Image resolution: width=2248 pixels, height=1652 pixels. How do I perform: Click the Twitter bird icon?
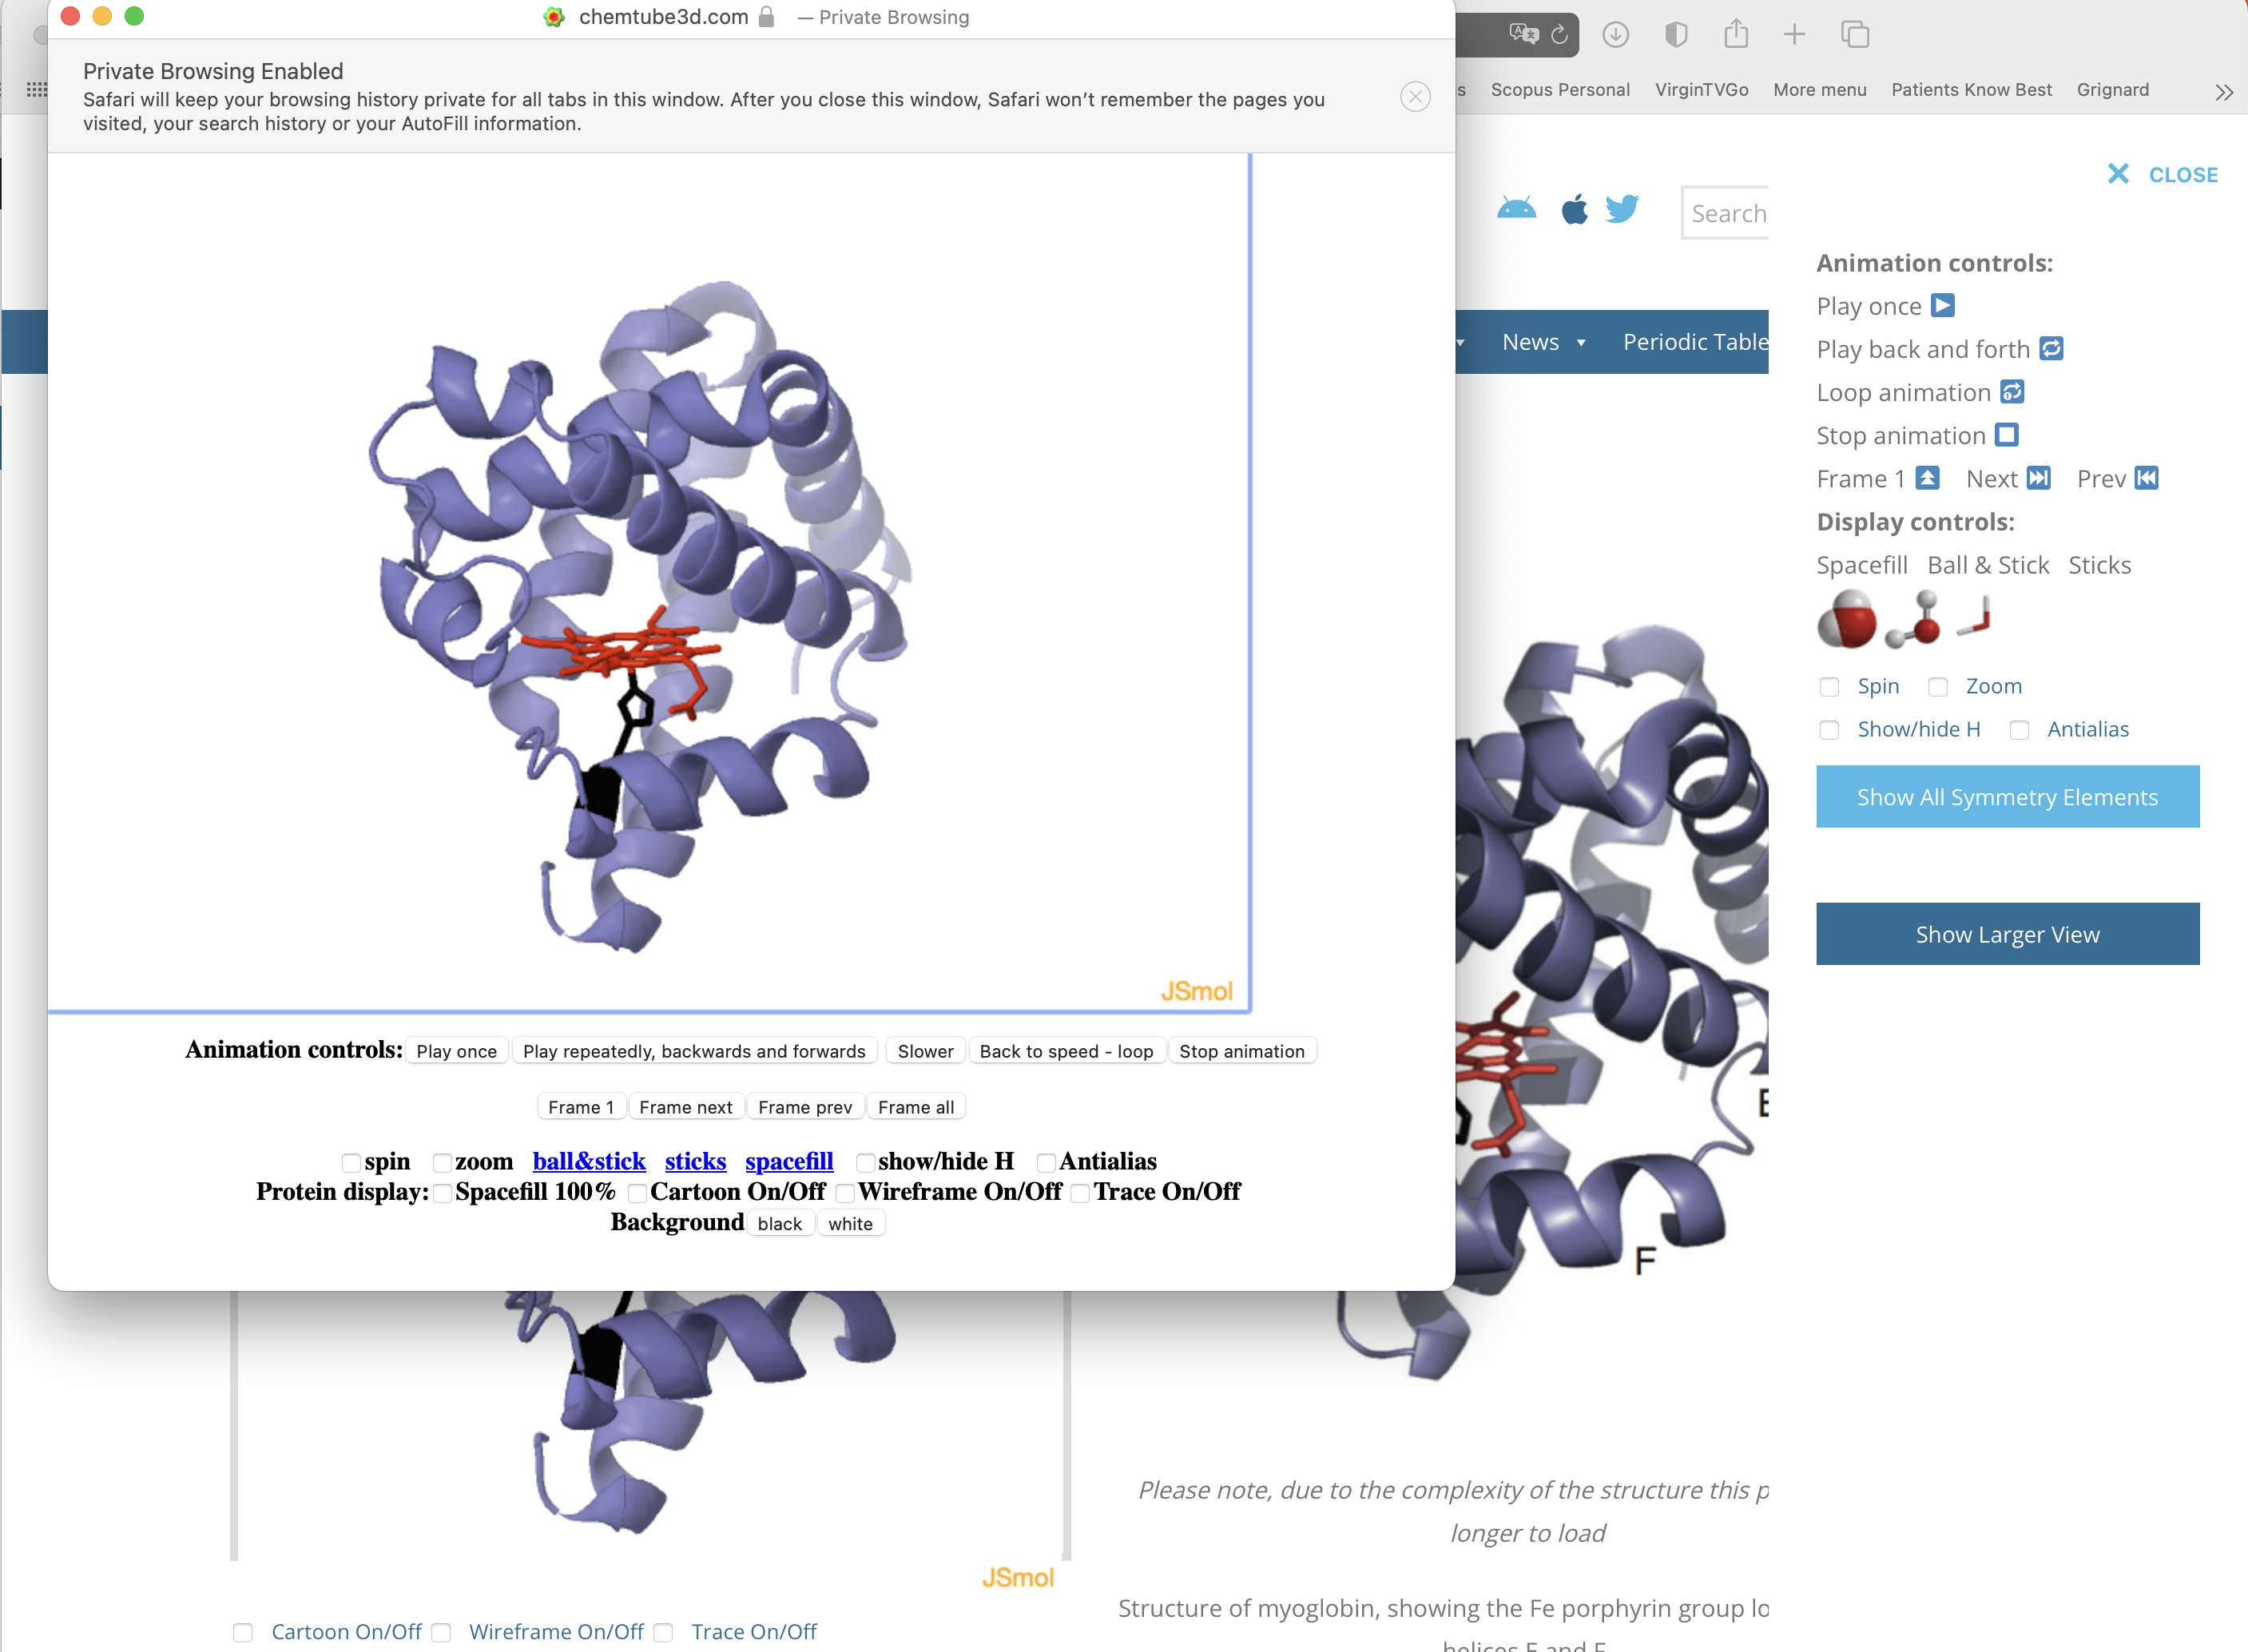click(x=1622, y=209)
